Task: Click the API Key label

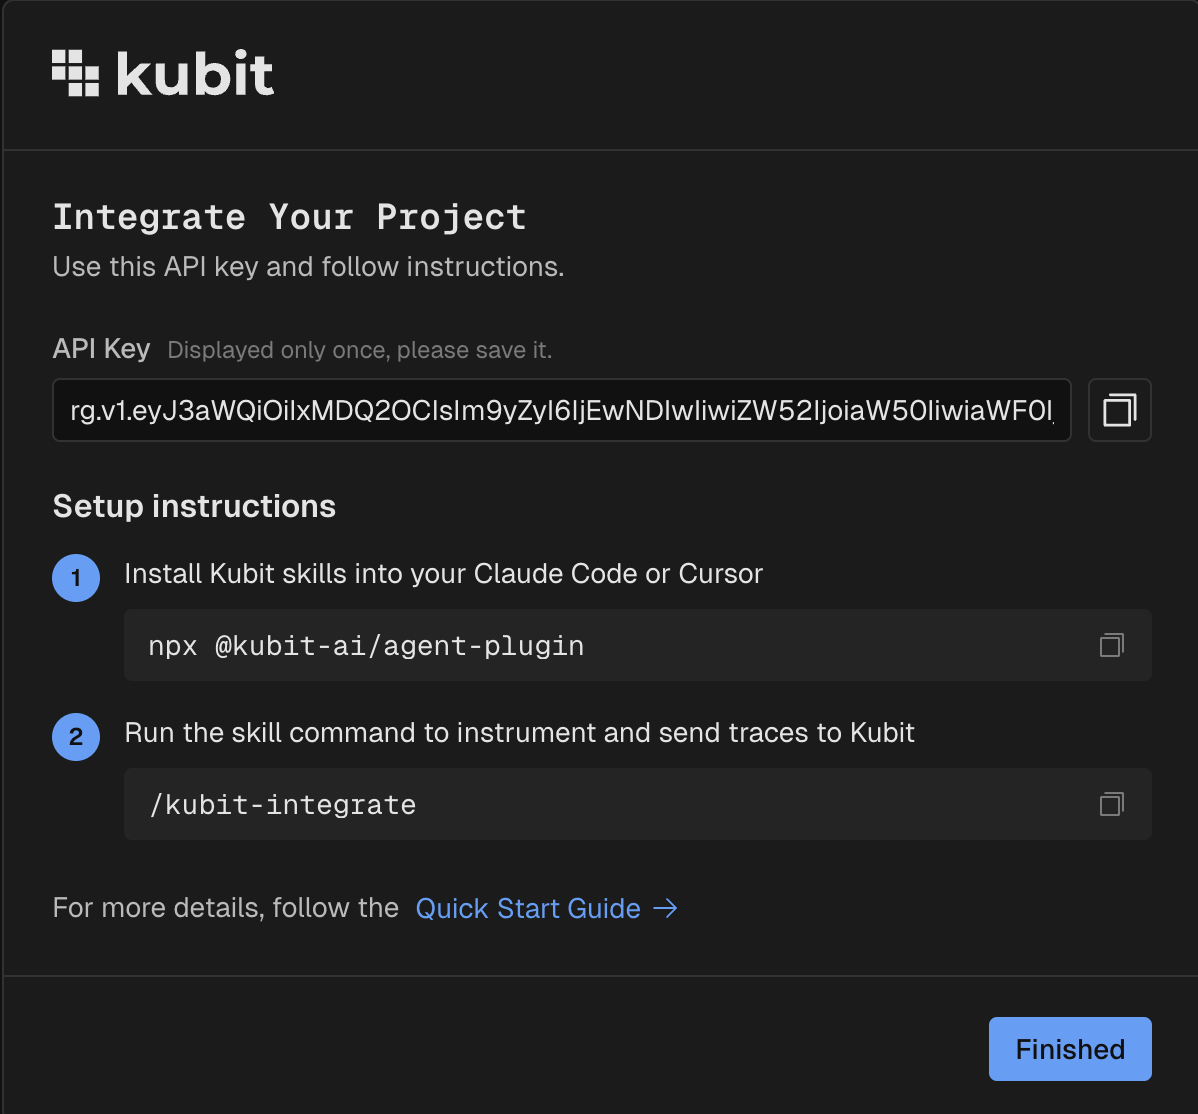Action: (101, 349)
